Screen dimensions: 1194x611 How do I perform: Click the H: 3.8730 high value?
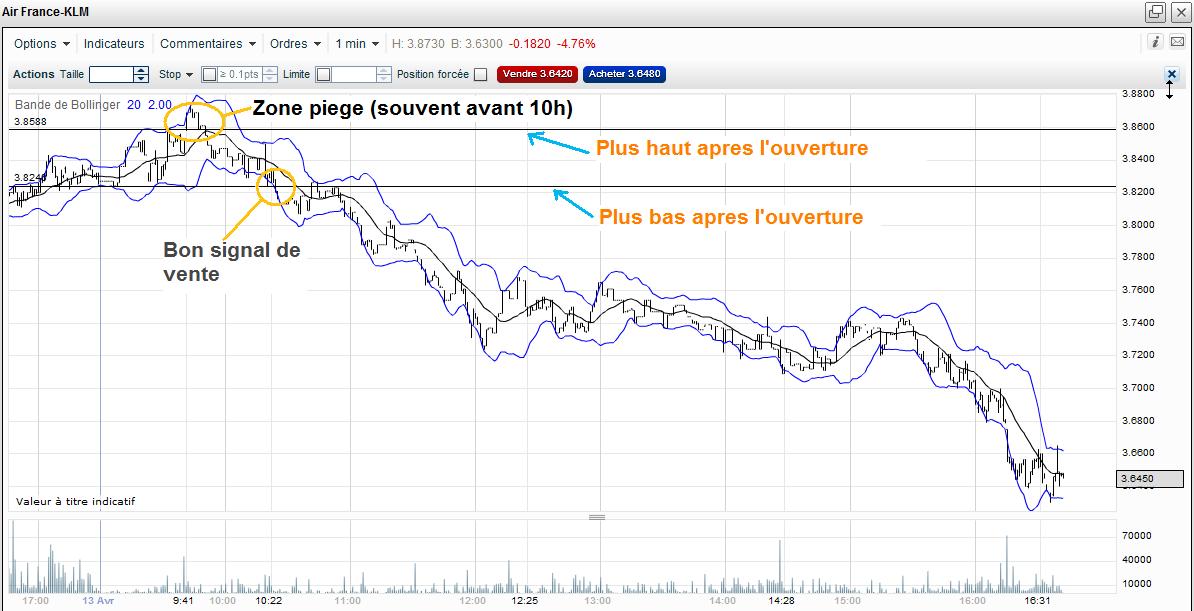point(418,43)
